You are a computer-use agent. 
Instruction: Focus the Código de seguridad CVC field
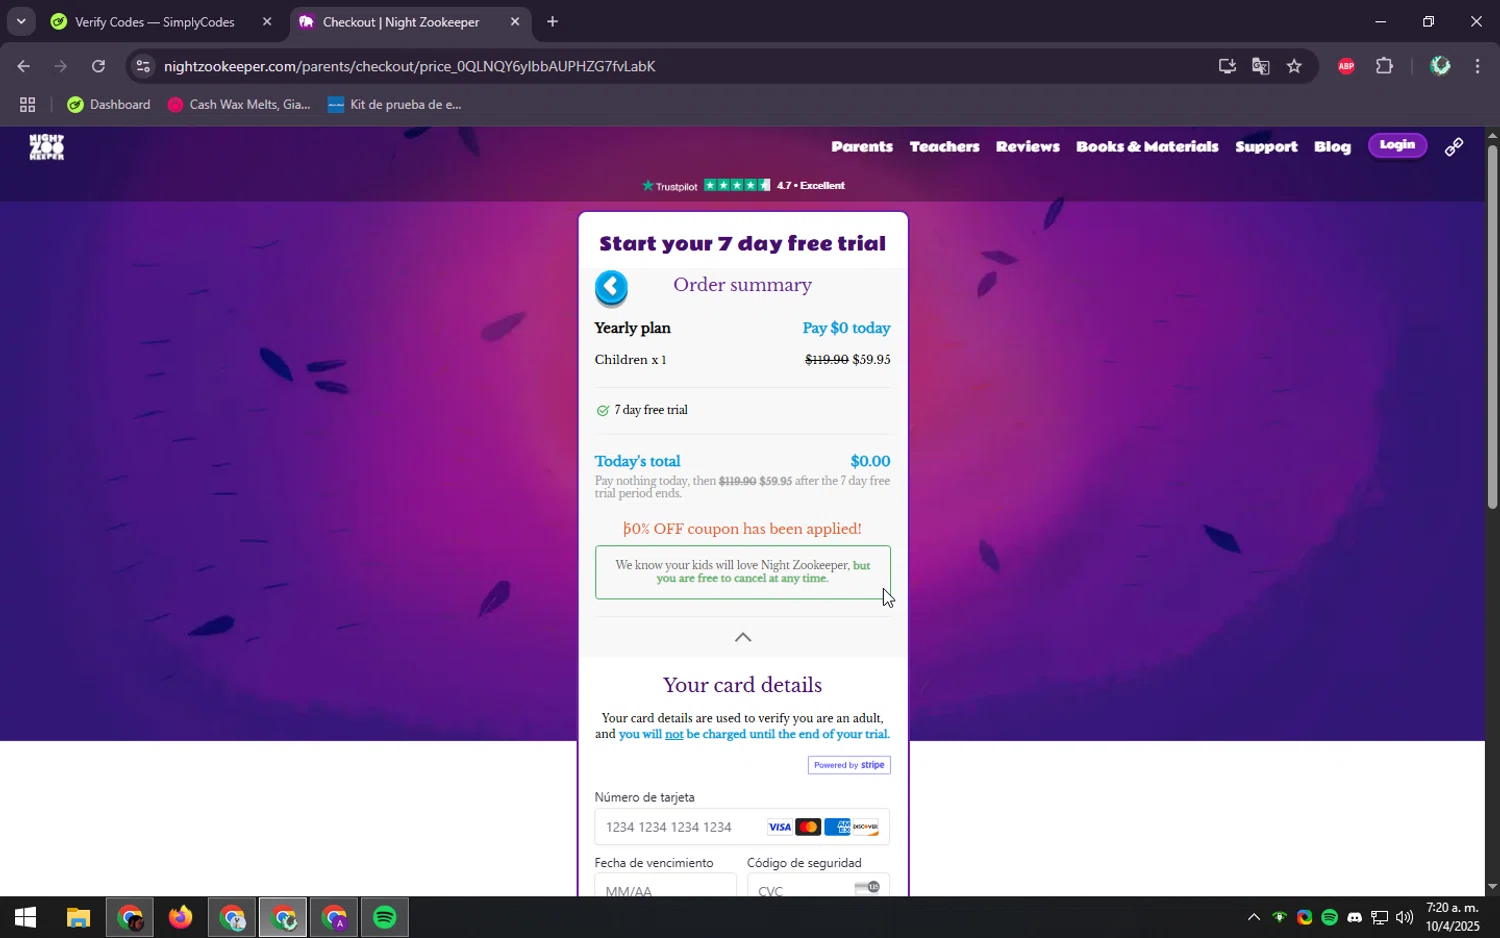click(818, 886)
